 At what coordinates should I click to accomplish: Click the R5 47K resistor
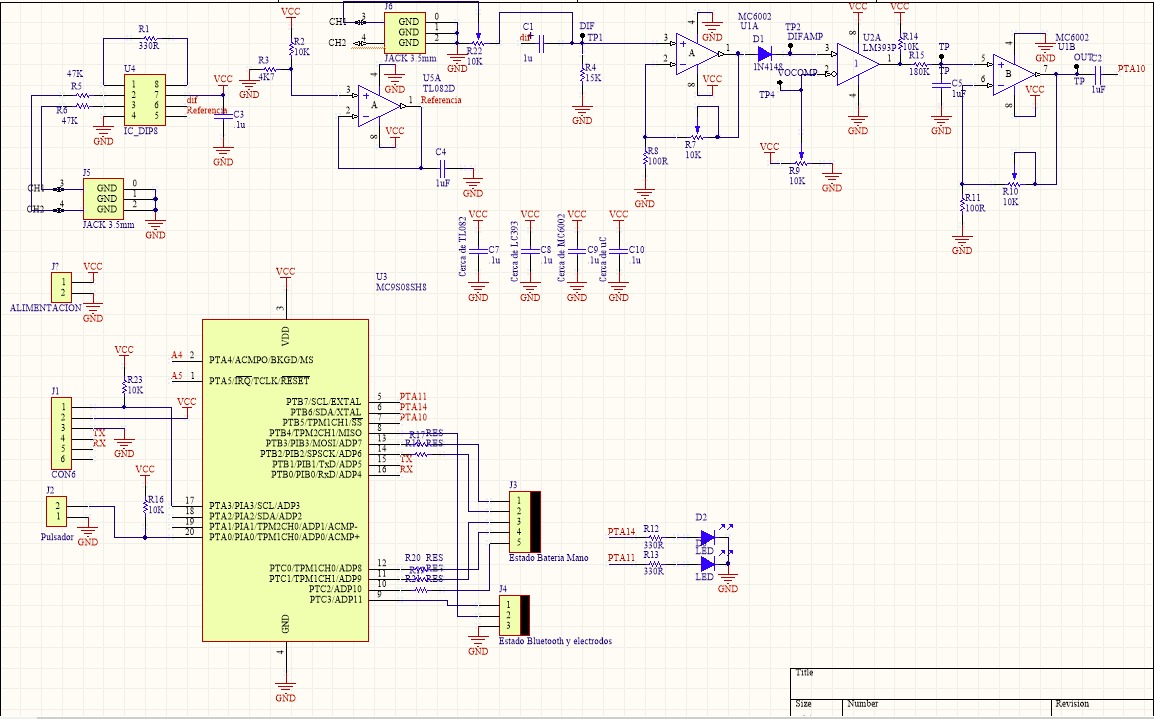coord(83,96)
